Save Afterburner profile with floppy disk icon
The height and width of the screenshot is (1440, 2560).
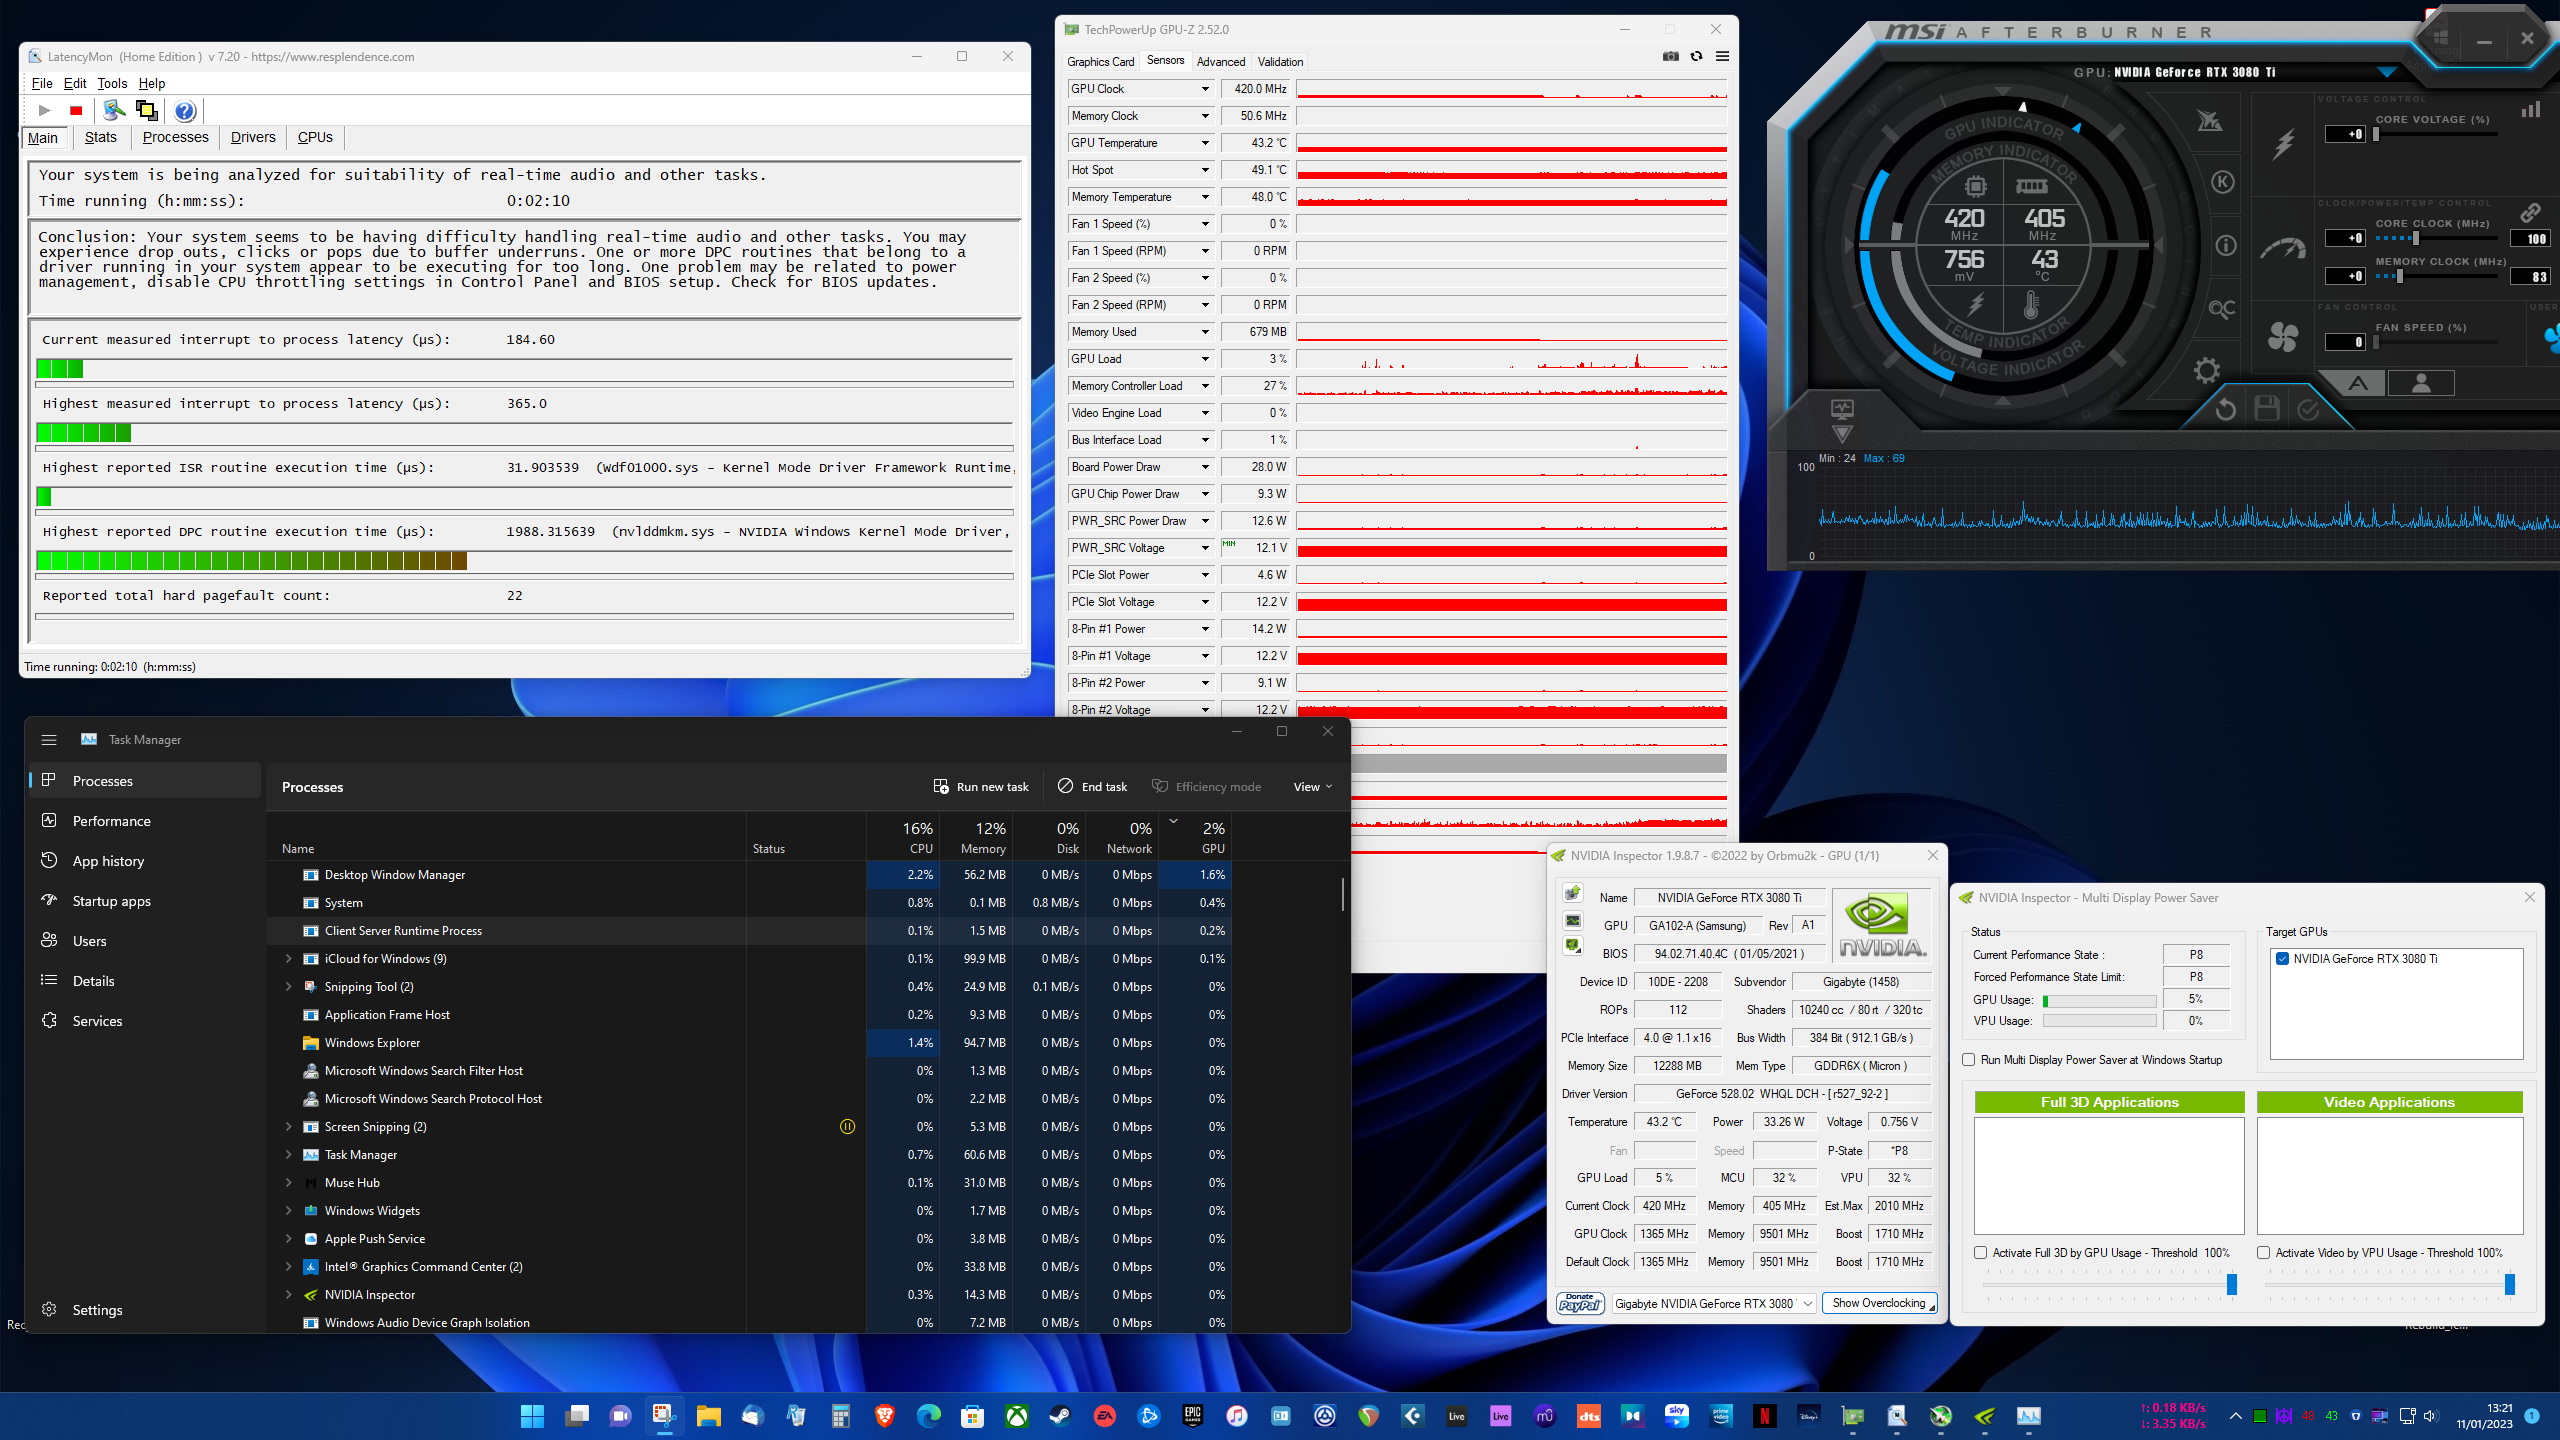click(2267, 408)
